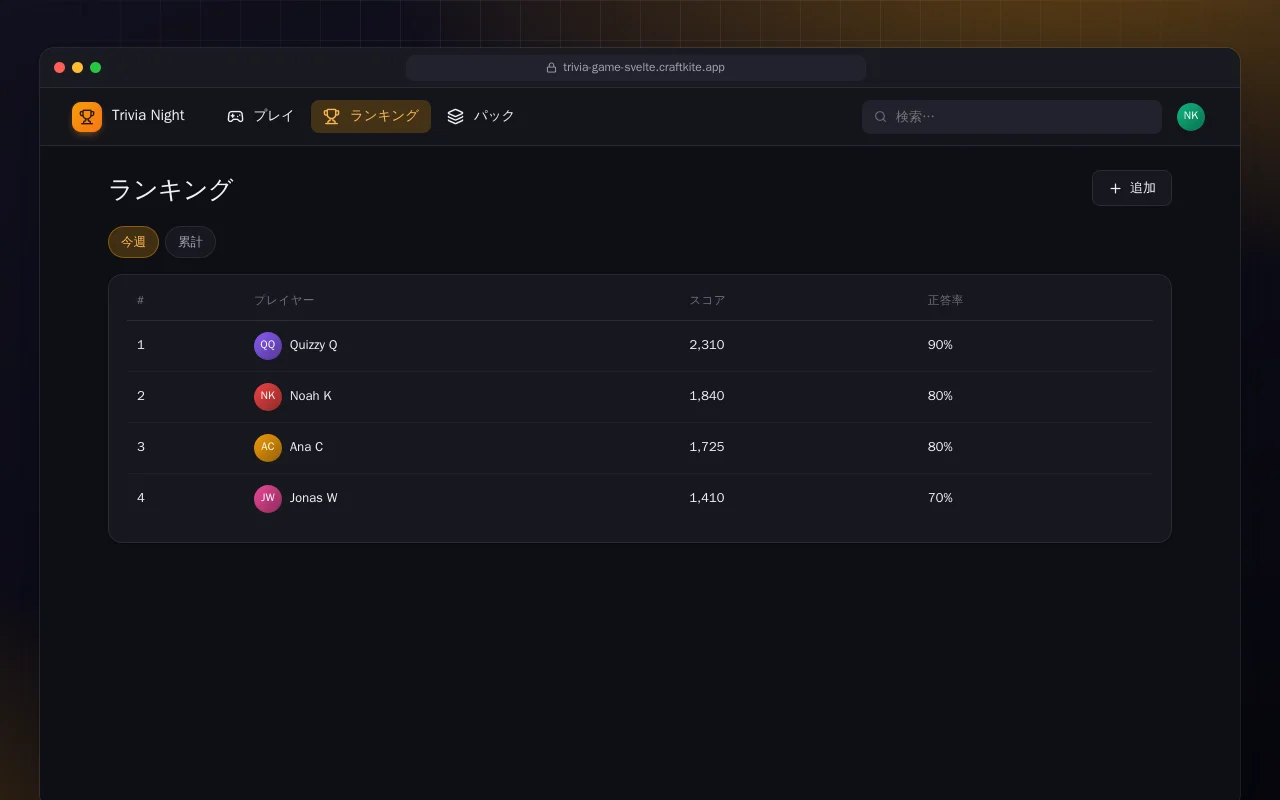1280x800 pixels.
Task: Click the score 2,310
Action: (x=707, y=345)
